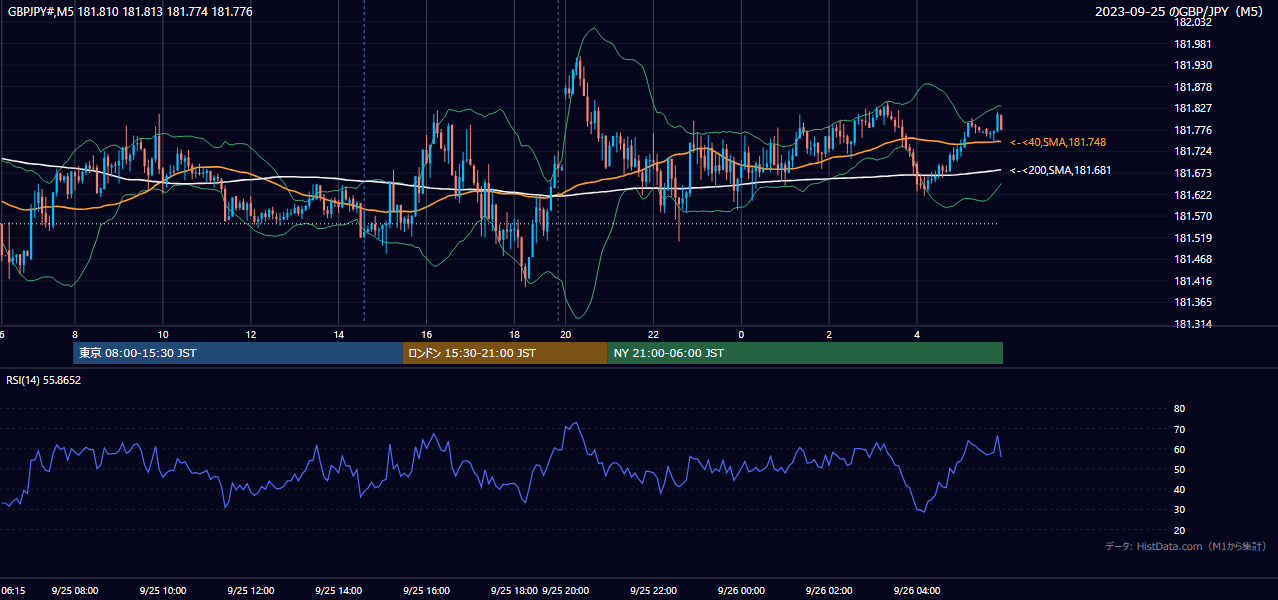
Task: Click the 9/25 10:00 bottom time label
Action: [x=163, y=591]
